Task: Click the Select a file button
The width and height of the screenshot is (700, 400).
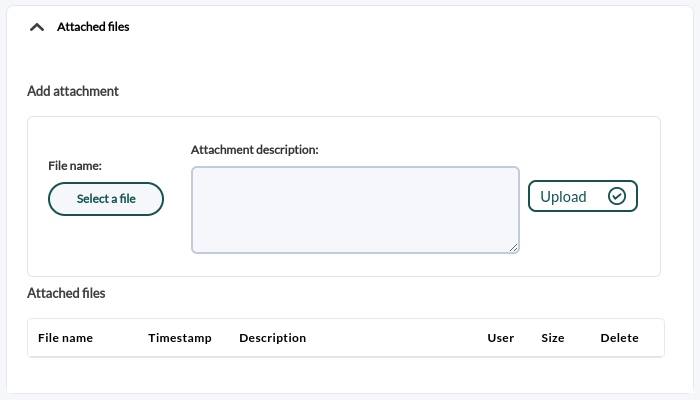Action: click(106, 199)
